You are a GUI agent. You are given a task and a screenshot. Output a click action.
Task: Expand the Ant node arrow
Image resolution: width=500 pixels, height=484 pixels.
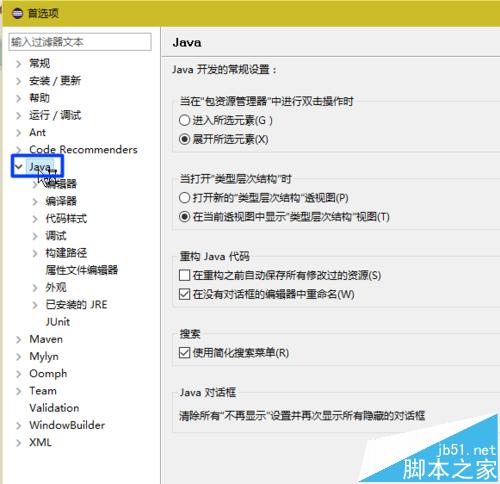coord(19,133)
